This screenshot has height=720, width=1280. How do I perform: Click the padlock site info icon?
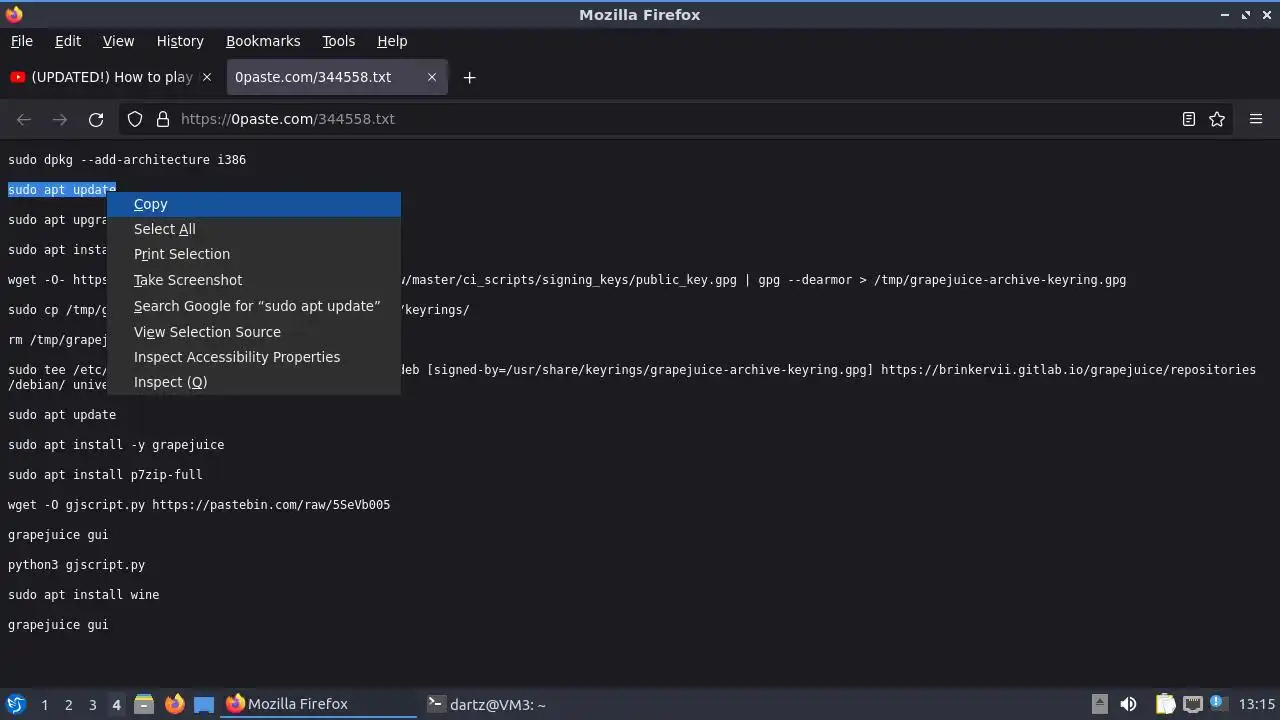(163, 119)
